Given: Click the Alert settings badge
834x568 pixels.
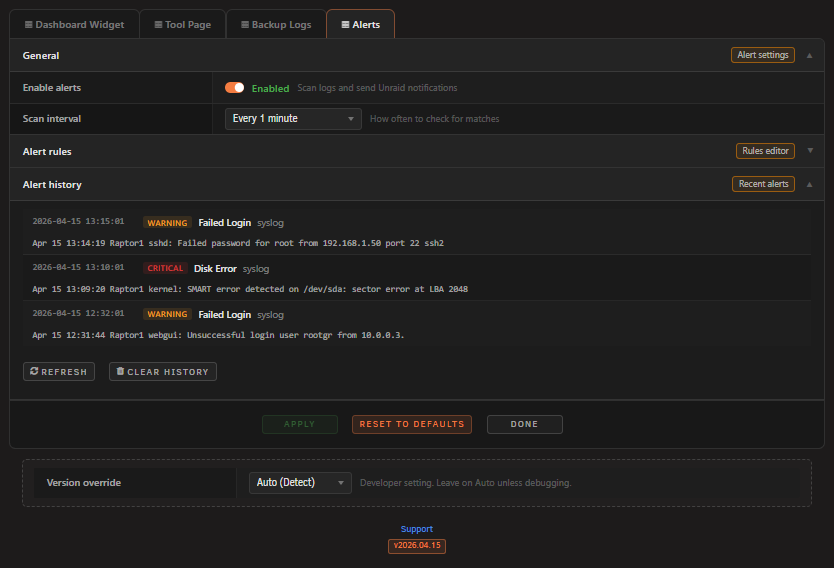Looking at the screenshot, I should point(763,55).
